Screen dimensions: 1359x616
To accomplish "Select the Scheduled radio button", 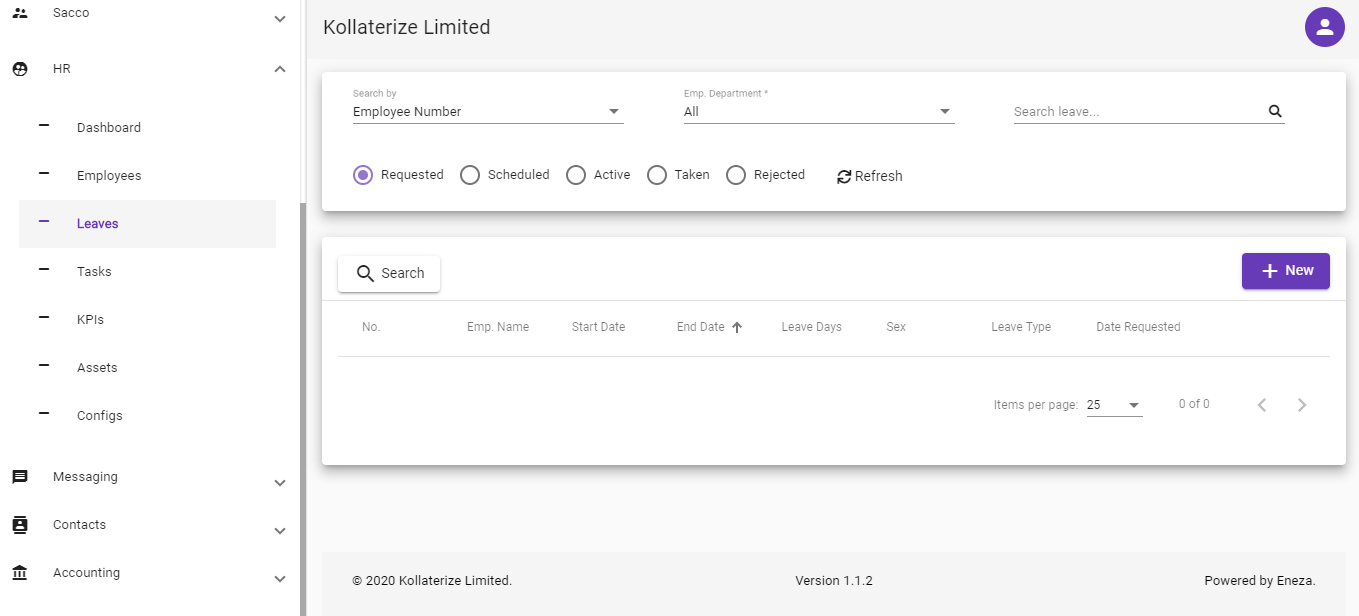I will coord(470,175).
